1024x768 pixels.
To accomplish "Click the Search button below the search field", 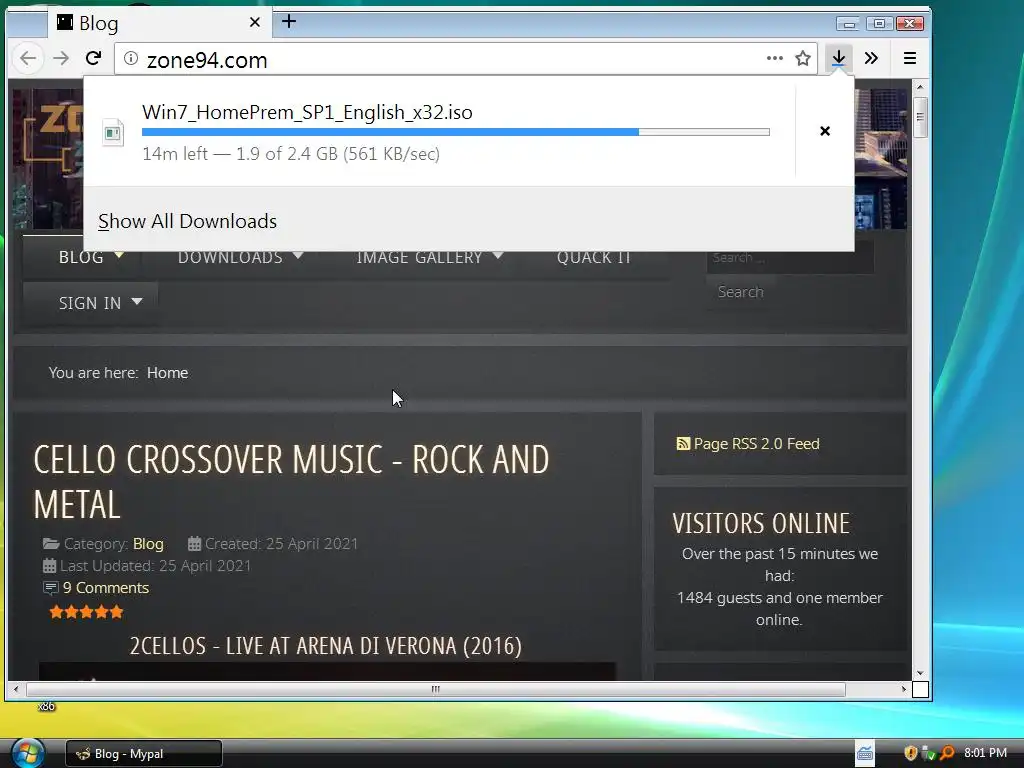I will click(x=741, y=292).
